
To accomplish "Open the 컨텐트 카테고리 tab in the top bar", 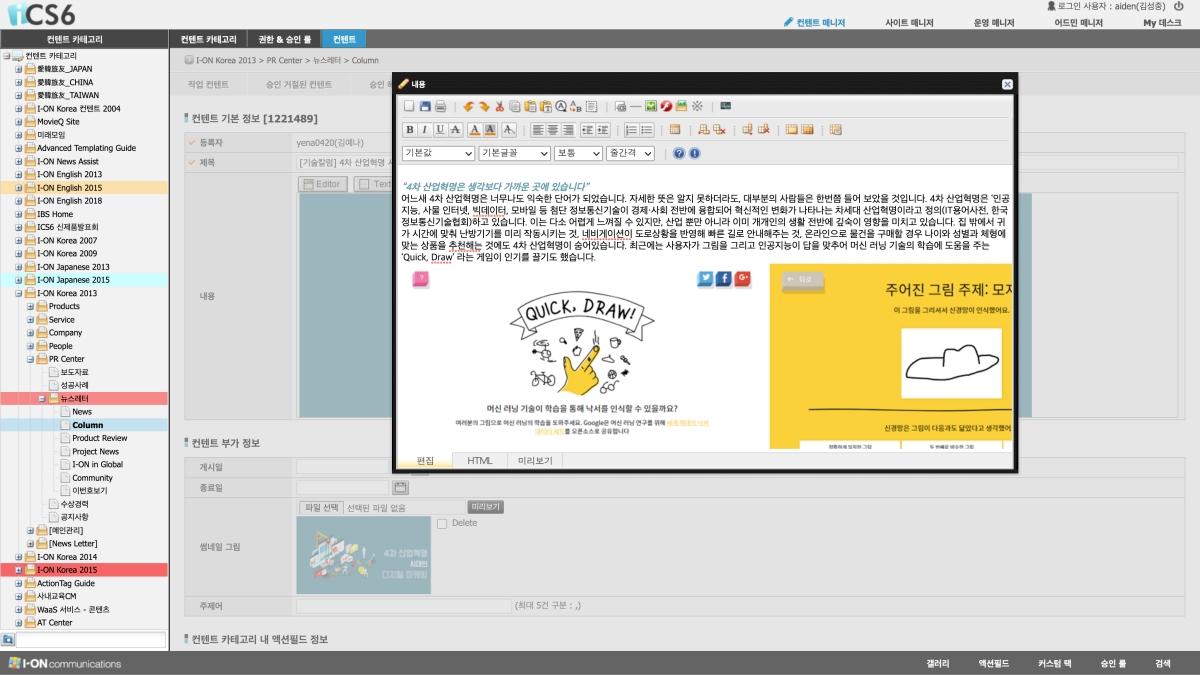I will pos(209,39).
